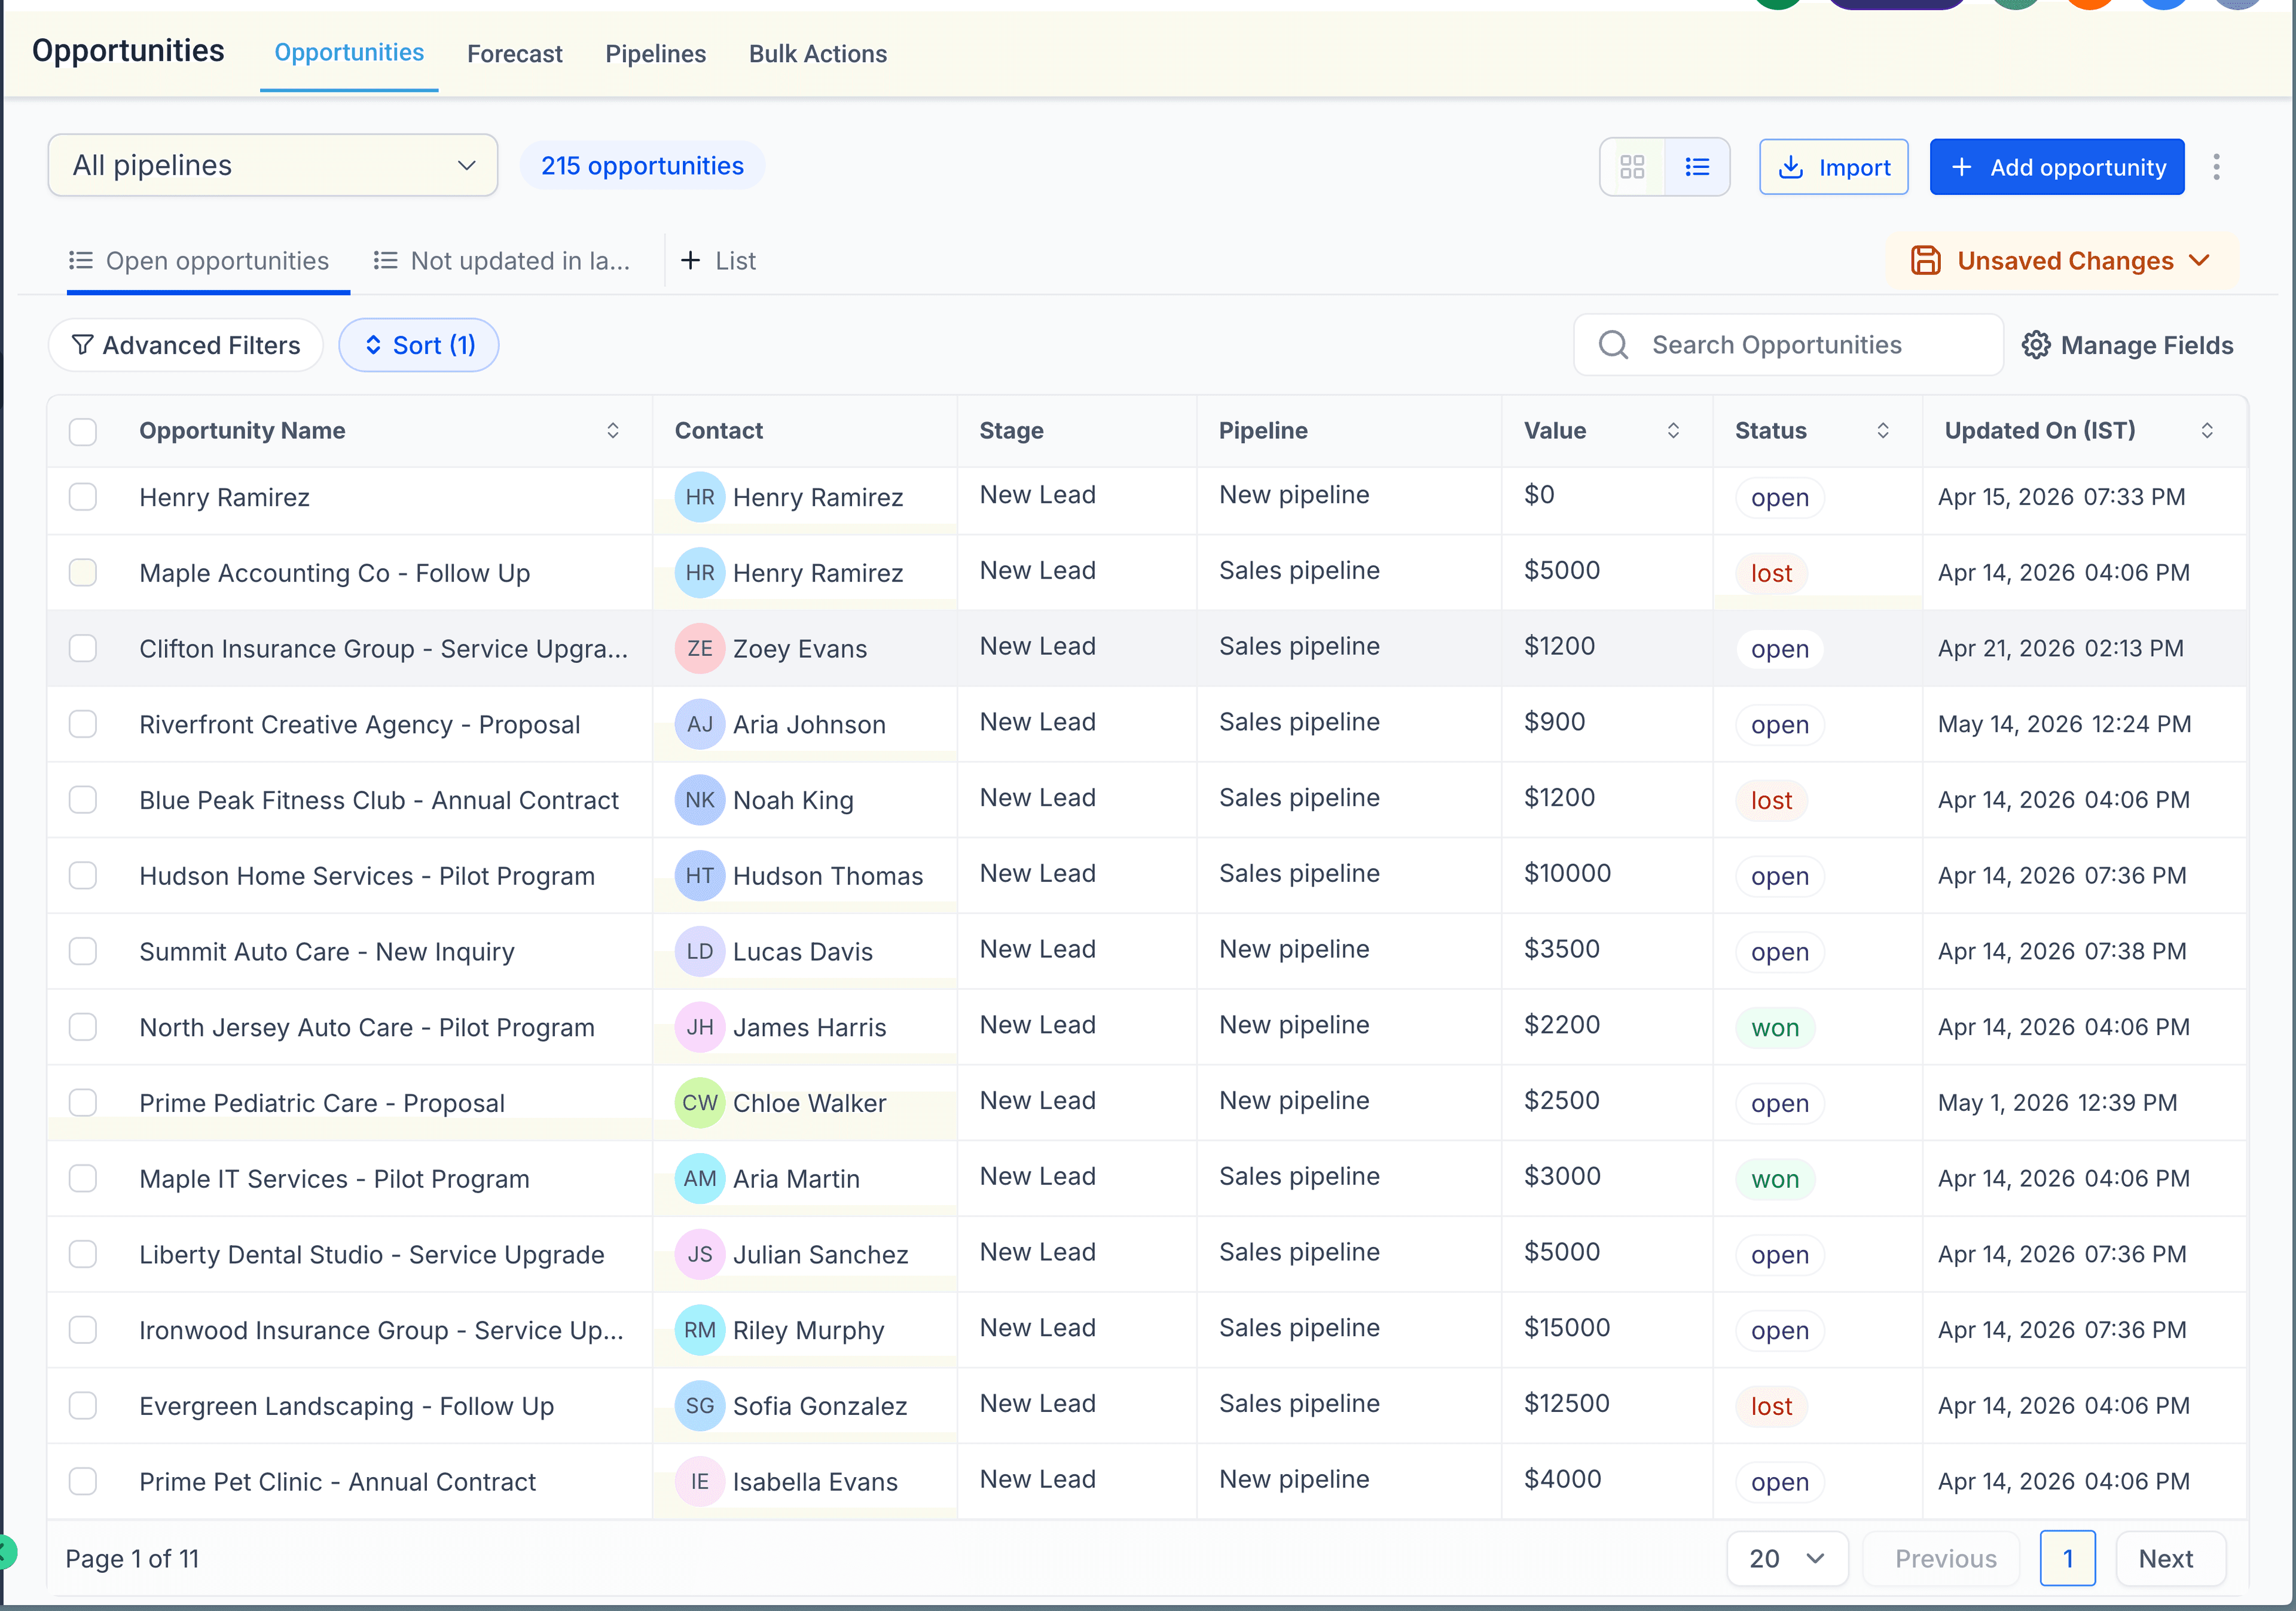
Task: Click Add opportunity button
Action: tap(2057, 167)
